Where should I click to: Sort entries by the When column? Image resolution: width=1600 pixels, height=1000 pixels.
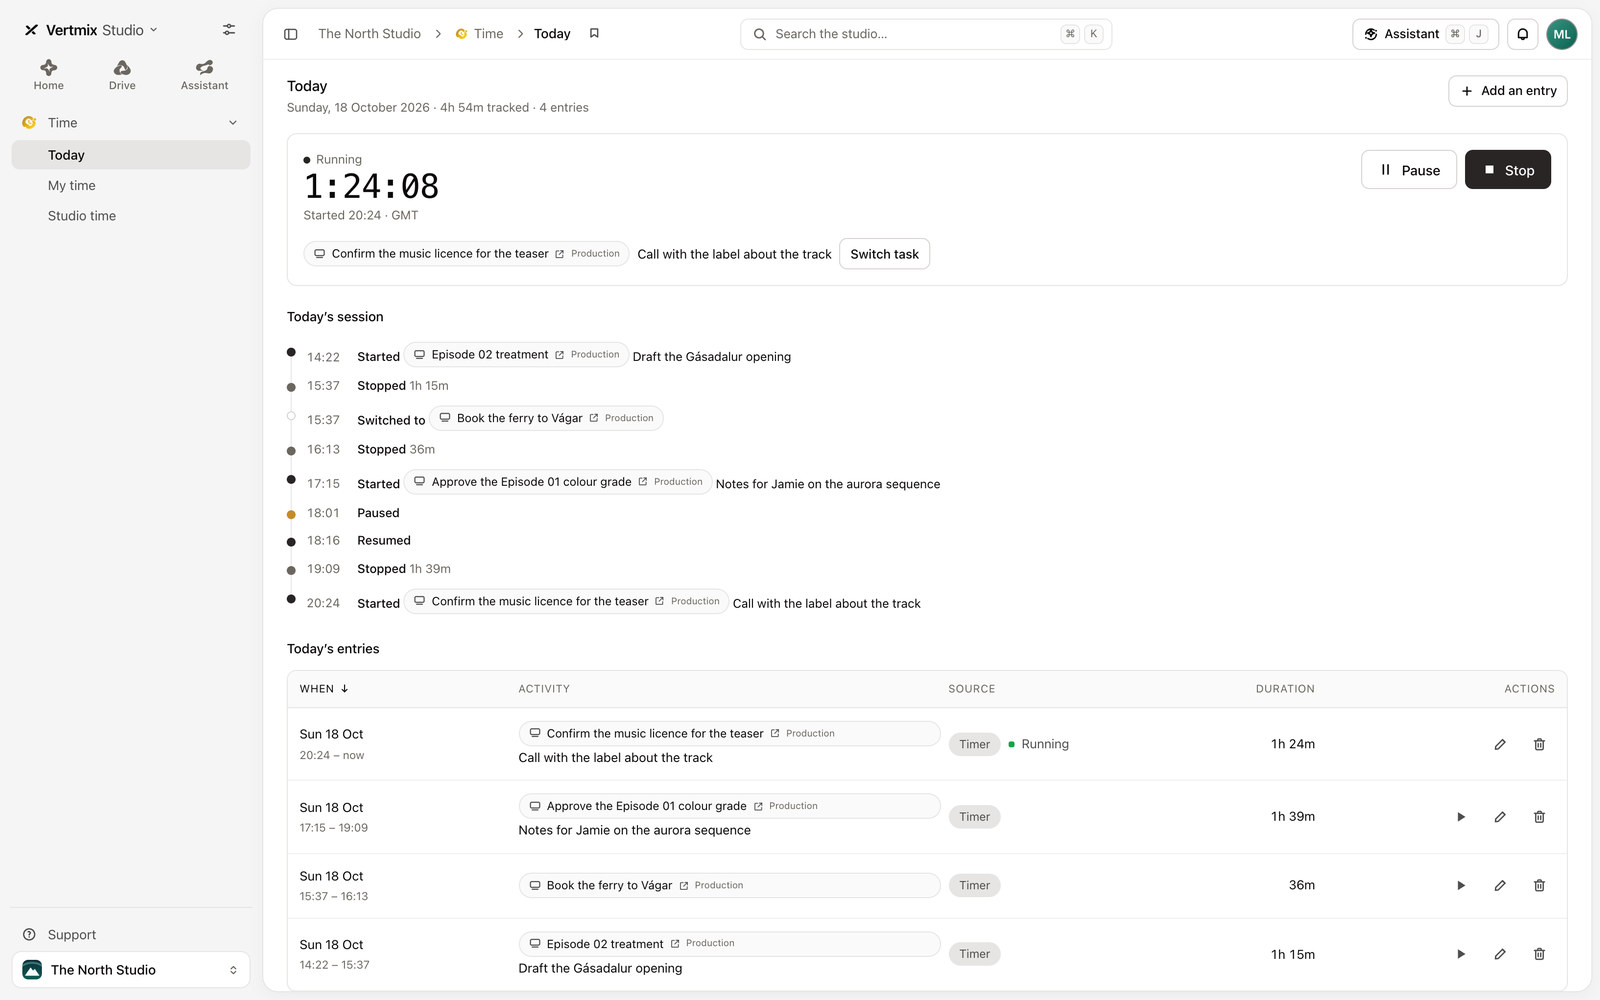click(x=324, y=689)
